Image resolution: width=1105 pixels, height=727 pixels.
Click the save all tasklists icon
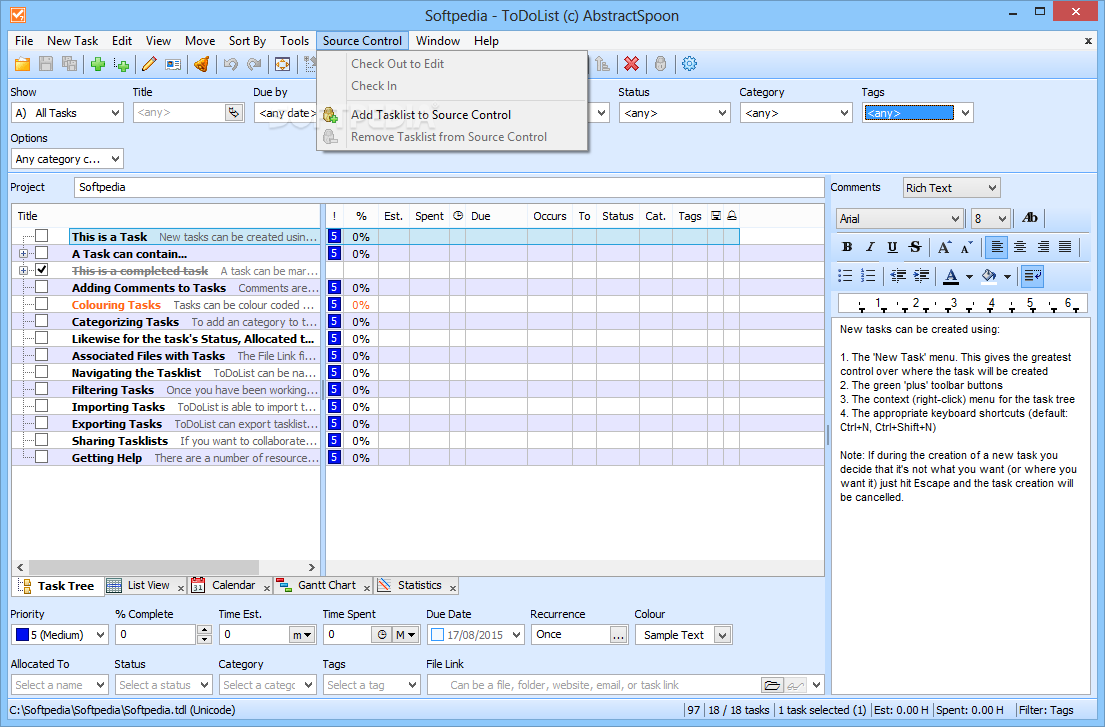coord(69,64)
